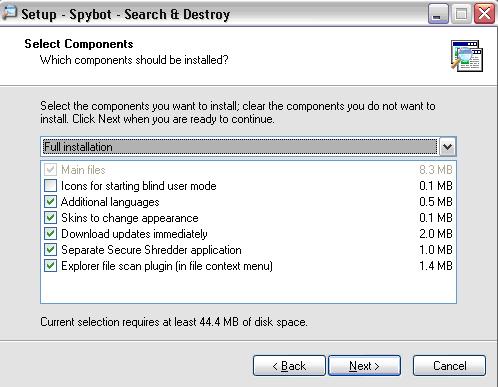Click 'Explorer file scan plugin' label

point(167,266)
